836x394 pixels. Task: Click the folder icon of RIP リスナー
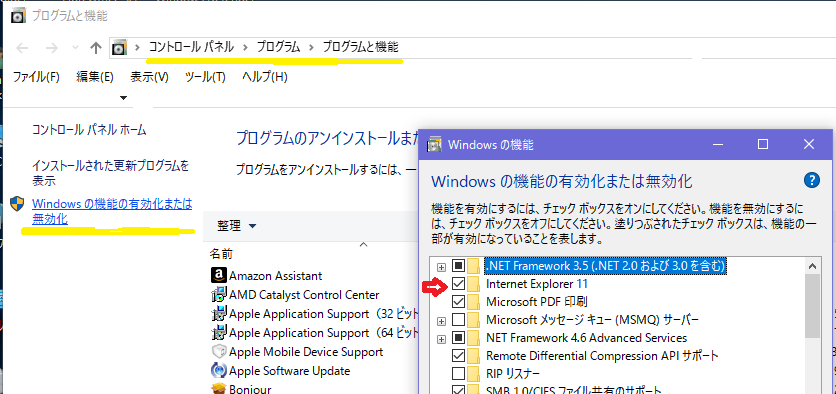pyautogui.click(x=473, y=373)
